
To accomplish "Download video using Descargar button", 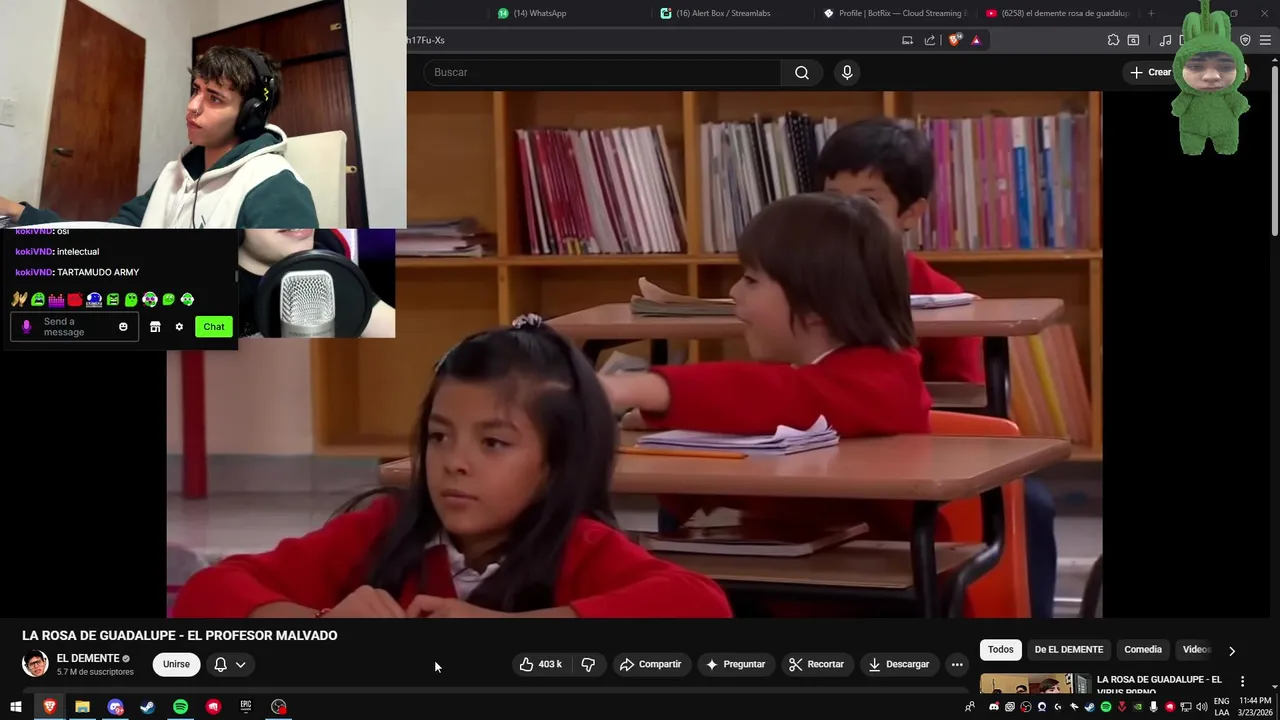I will coord(899,664).
